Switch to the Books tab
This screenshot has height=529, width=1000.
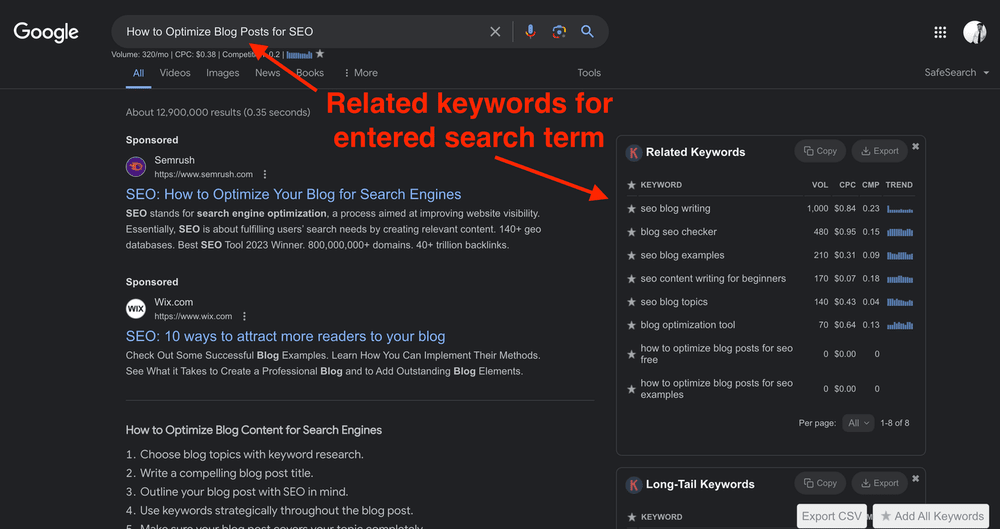[310, 73]
